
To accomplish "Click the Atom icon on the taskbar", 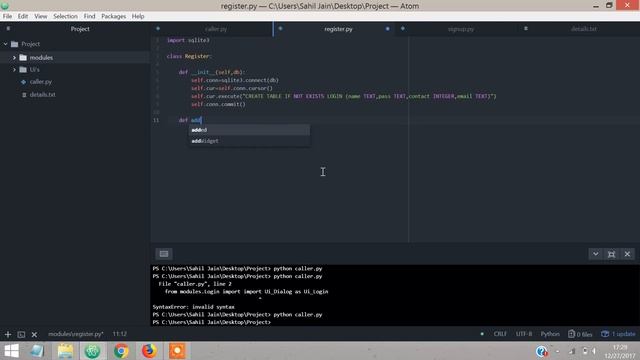I will (93, 351).
